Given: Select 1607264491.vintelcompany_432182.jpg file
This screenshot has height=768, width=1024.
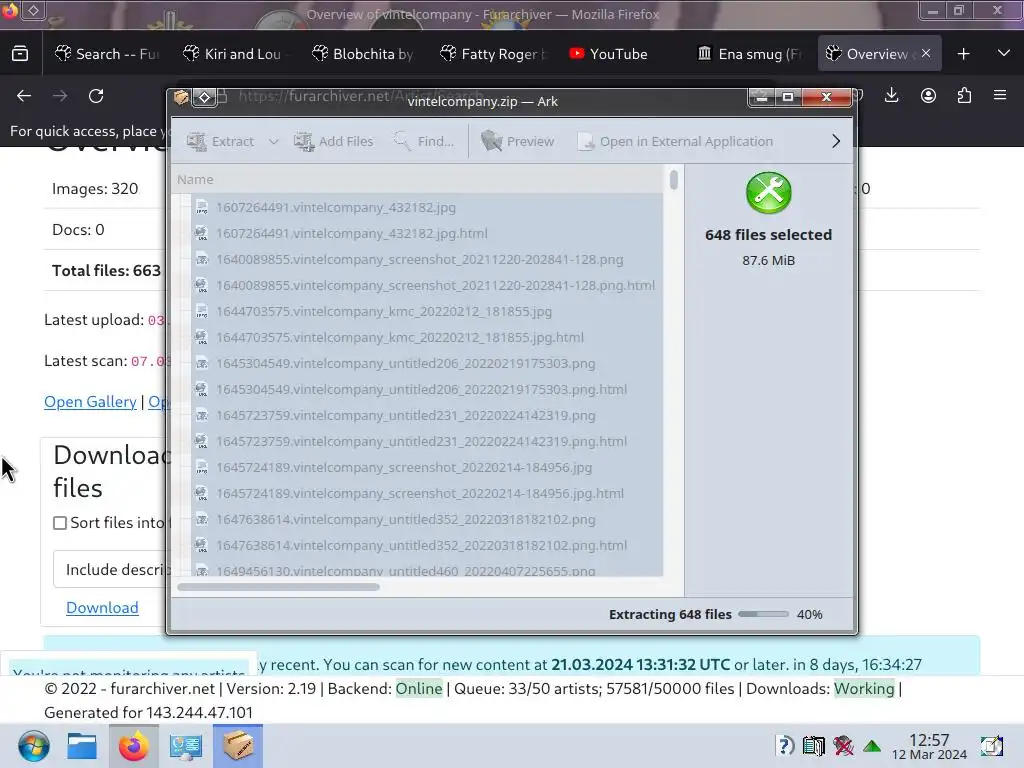Looking at the screenshot, I should click(x=336, y=208).
